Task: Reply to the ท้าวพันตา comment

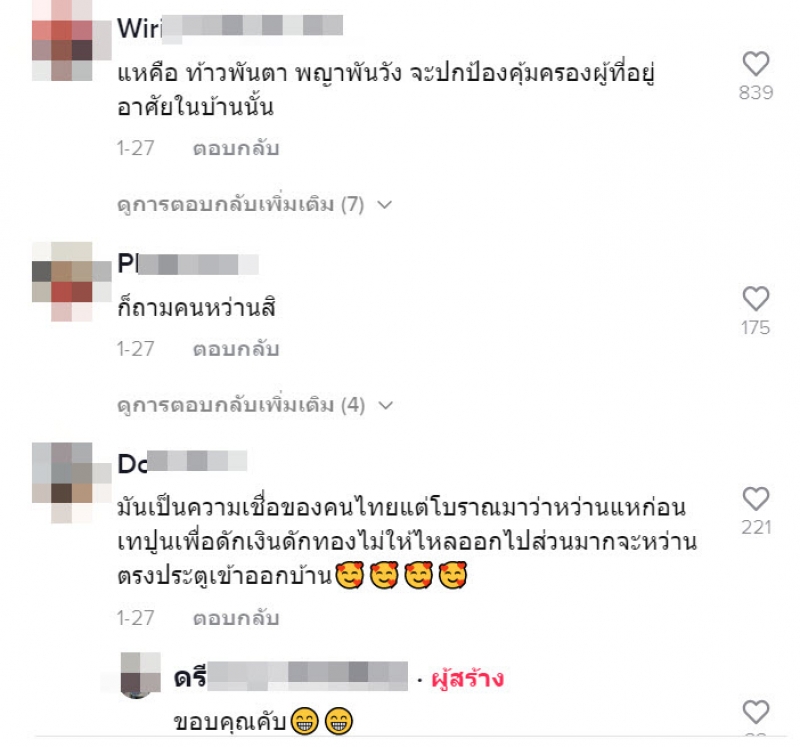Action: click(236, 148)
